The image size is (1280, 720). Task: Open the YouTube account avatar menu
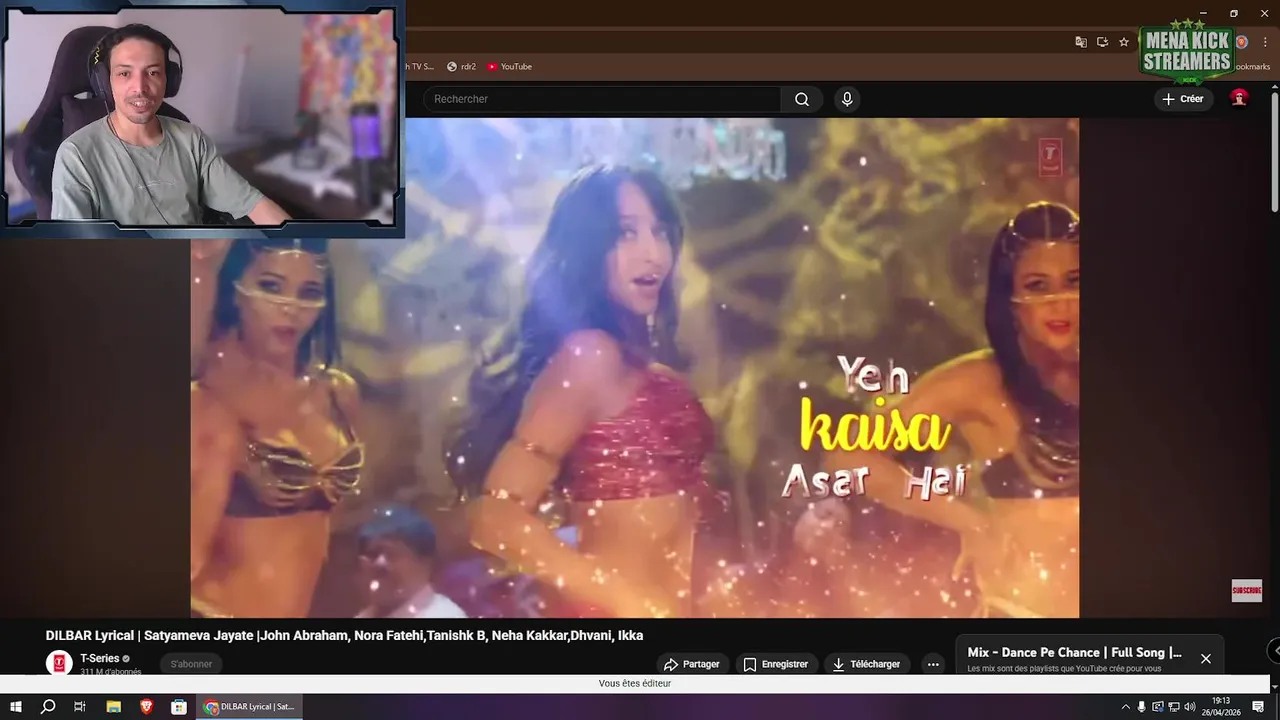point(1239,98)
